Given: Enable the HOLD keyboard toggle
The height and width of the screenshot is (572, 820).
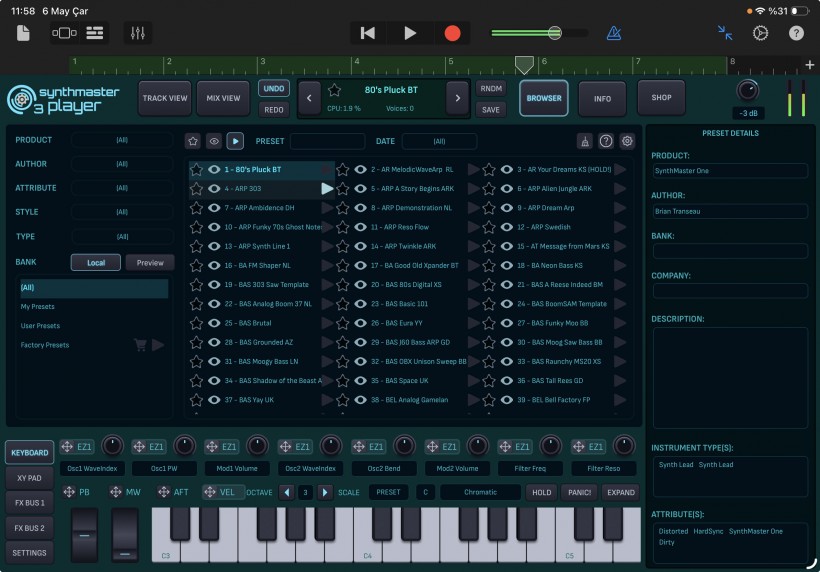Looking at the screenshot, I should click(541, 492).
